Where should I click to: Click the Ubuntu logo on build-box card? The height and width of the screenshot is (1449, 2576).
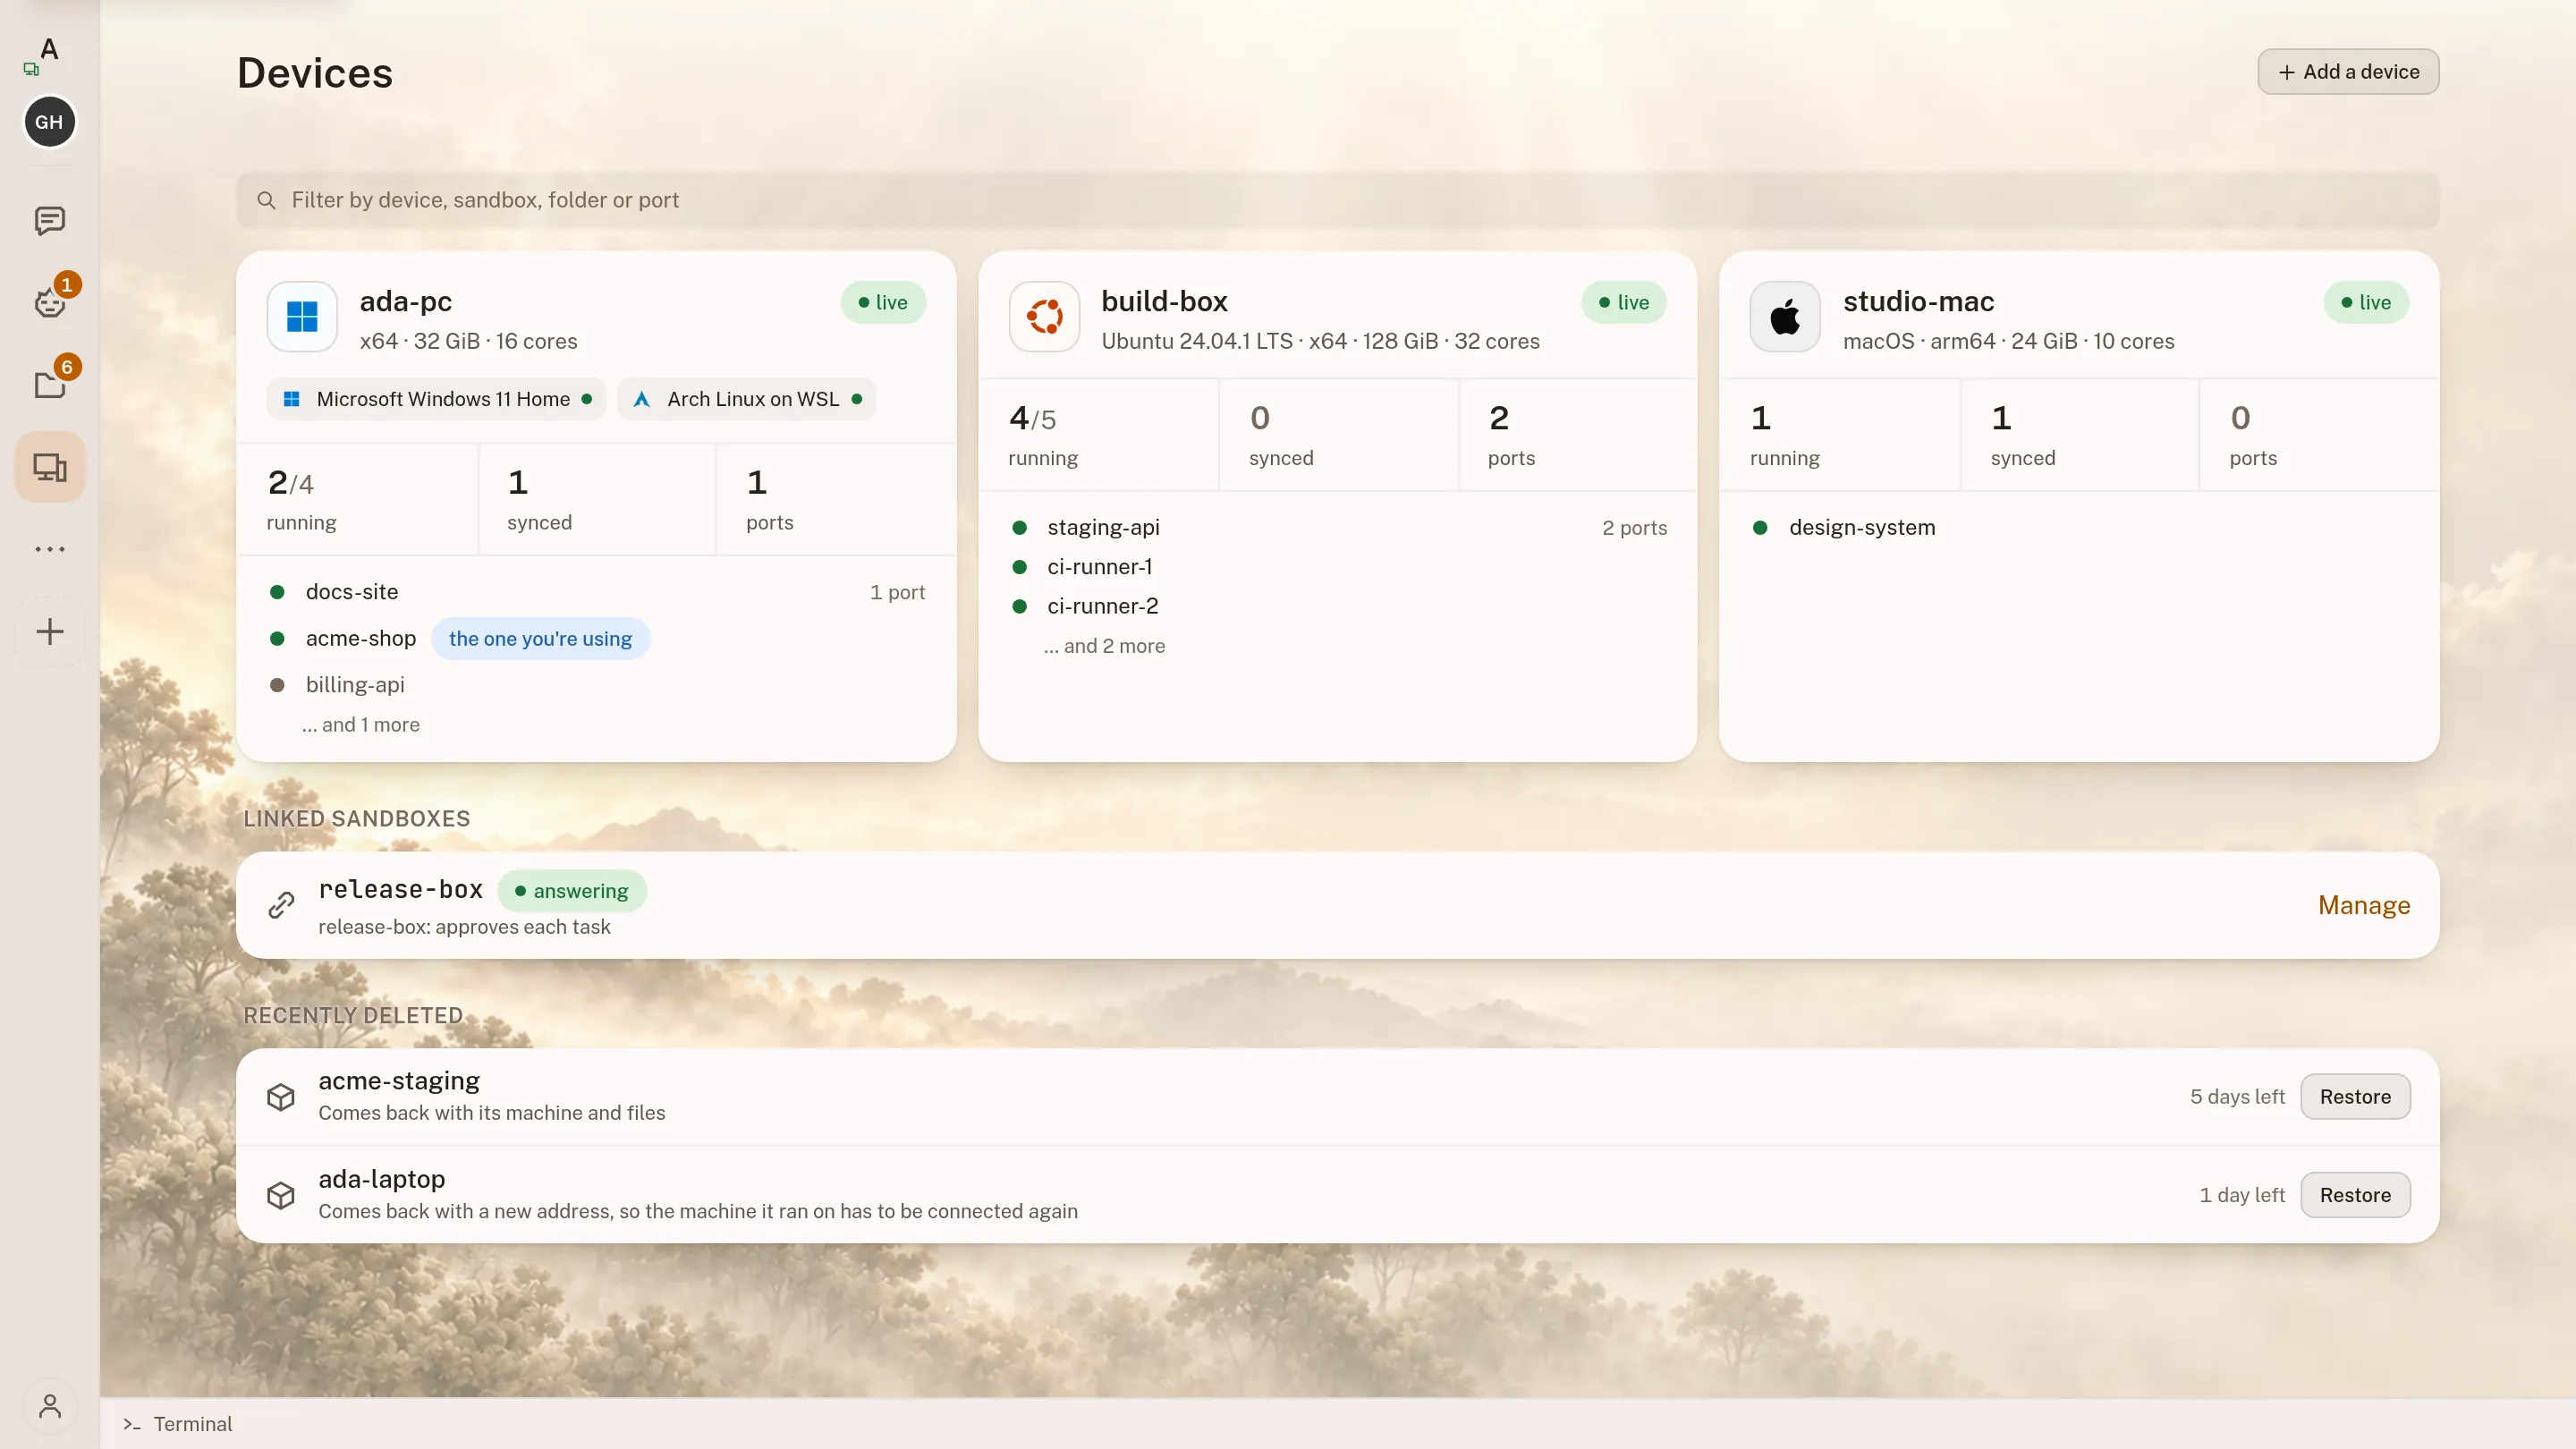[1044, 317]
